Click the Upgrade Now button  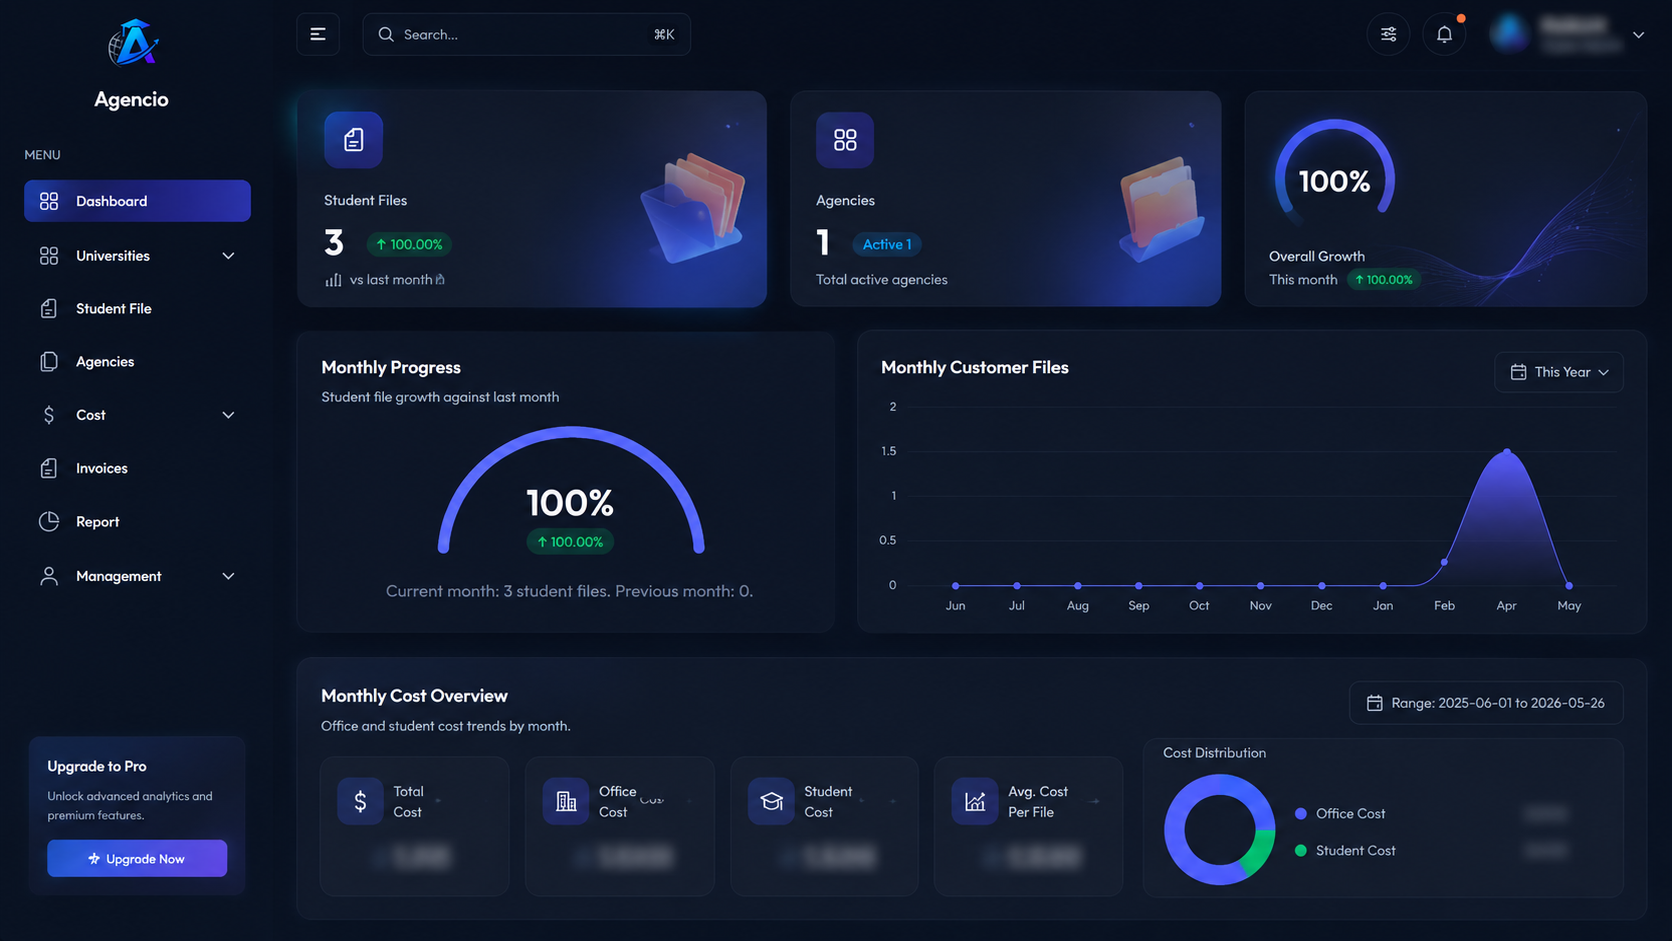pos(137,858)
